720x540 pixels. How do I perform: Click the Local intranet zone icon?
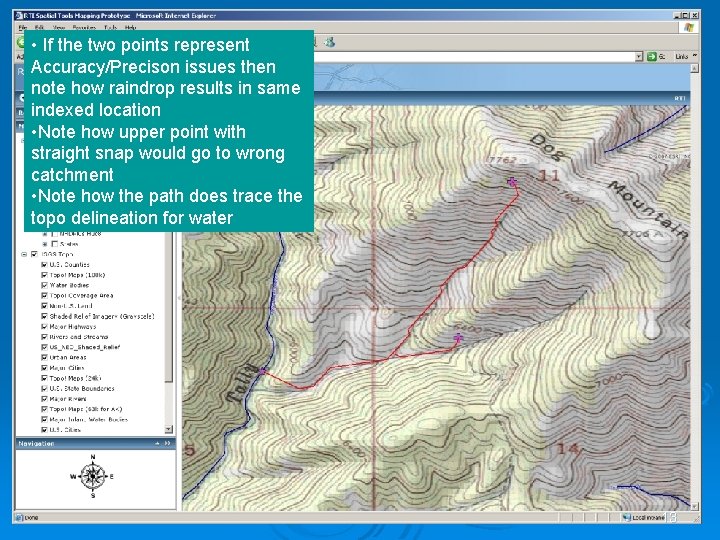coord(626,518)
